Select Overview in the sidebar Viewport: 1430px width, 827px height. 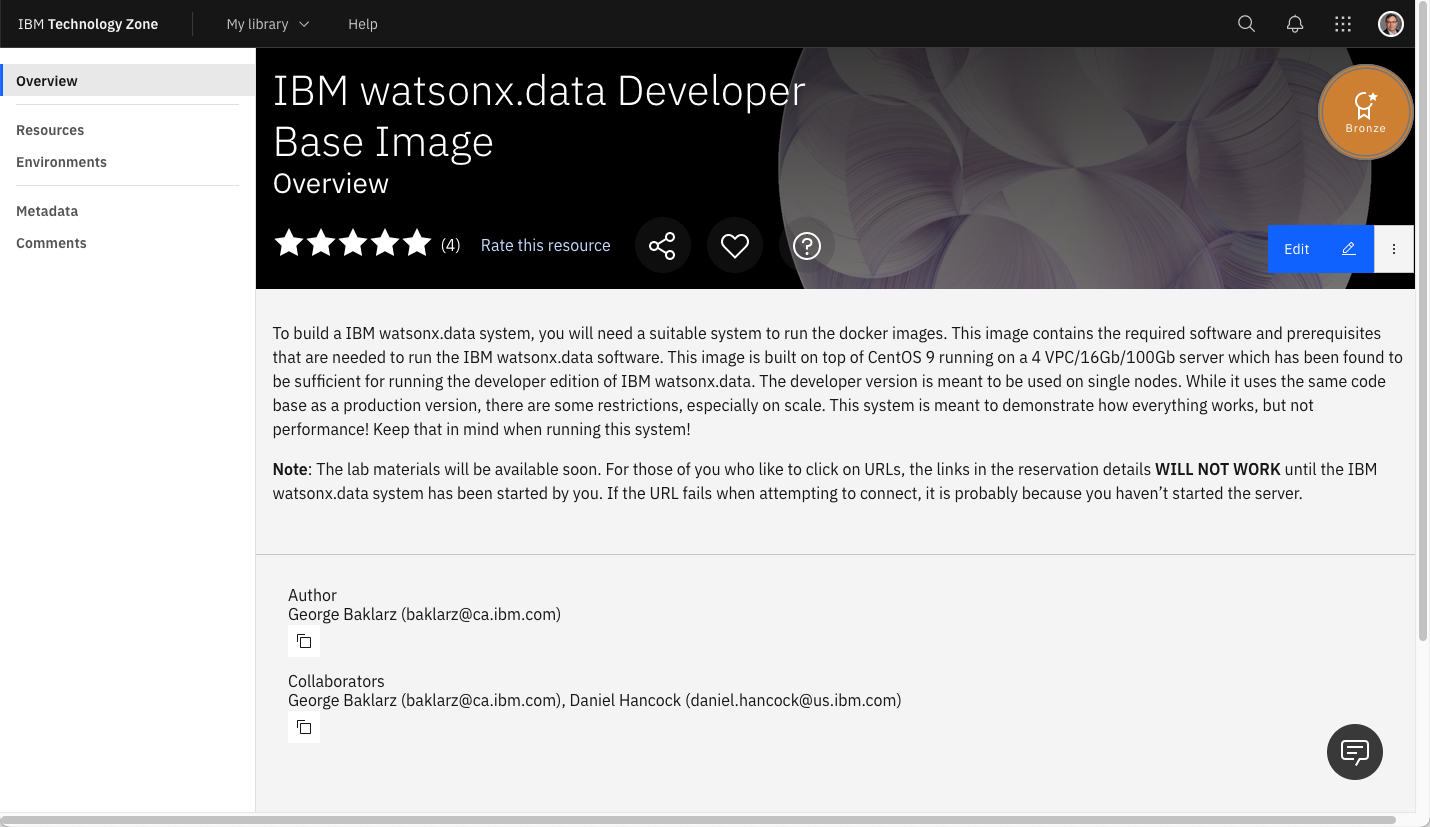[x=127, y=81]
